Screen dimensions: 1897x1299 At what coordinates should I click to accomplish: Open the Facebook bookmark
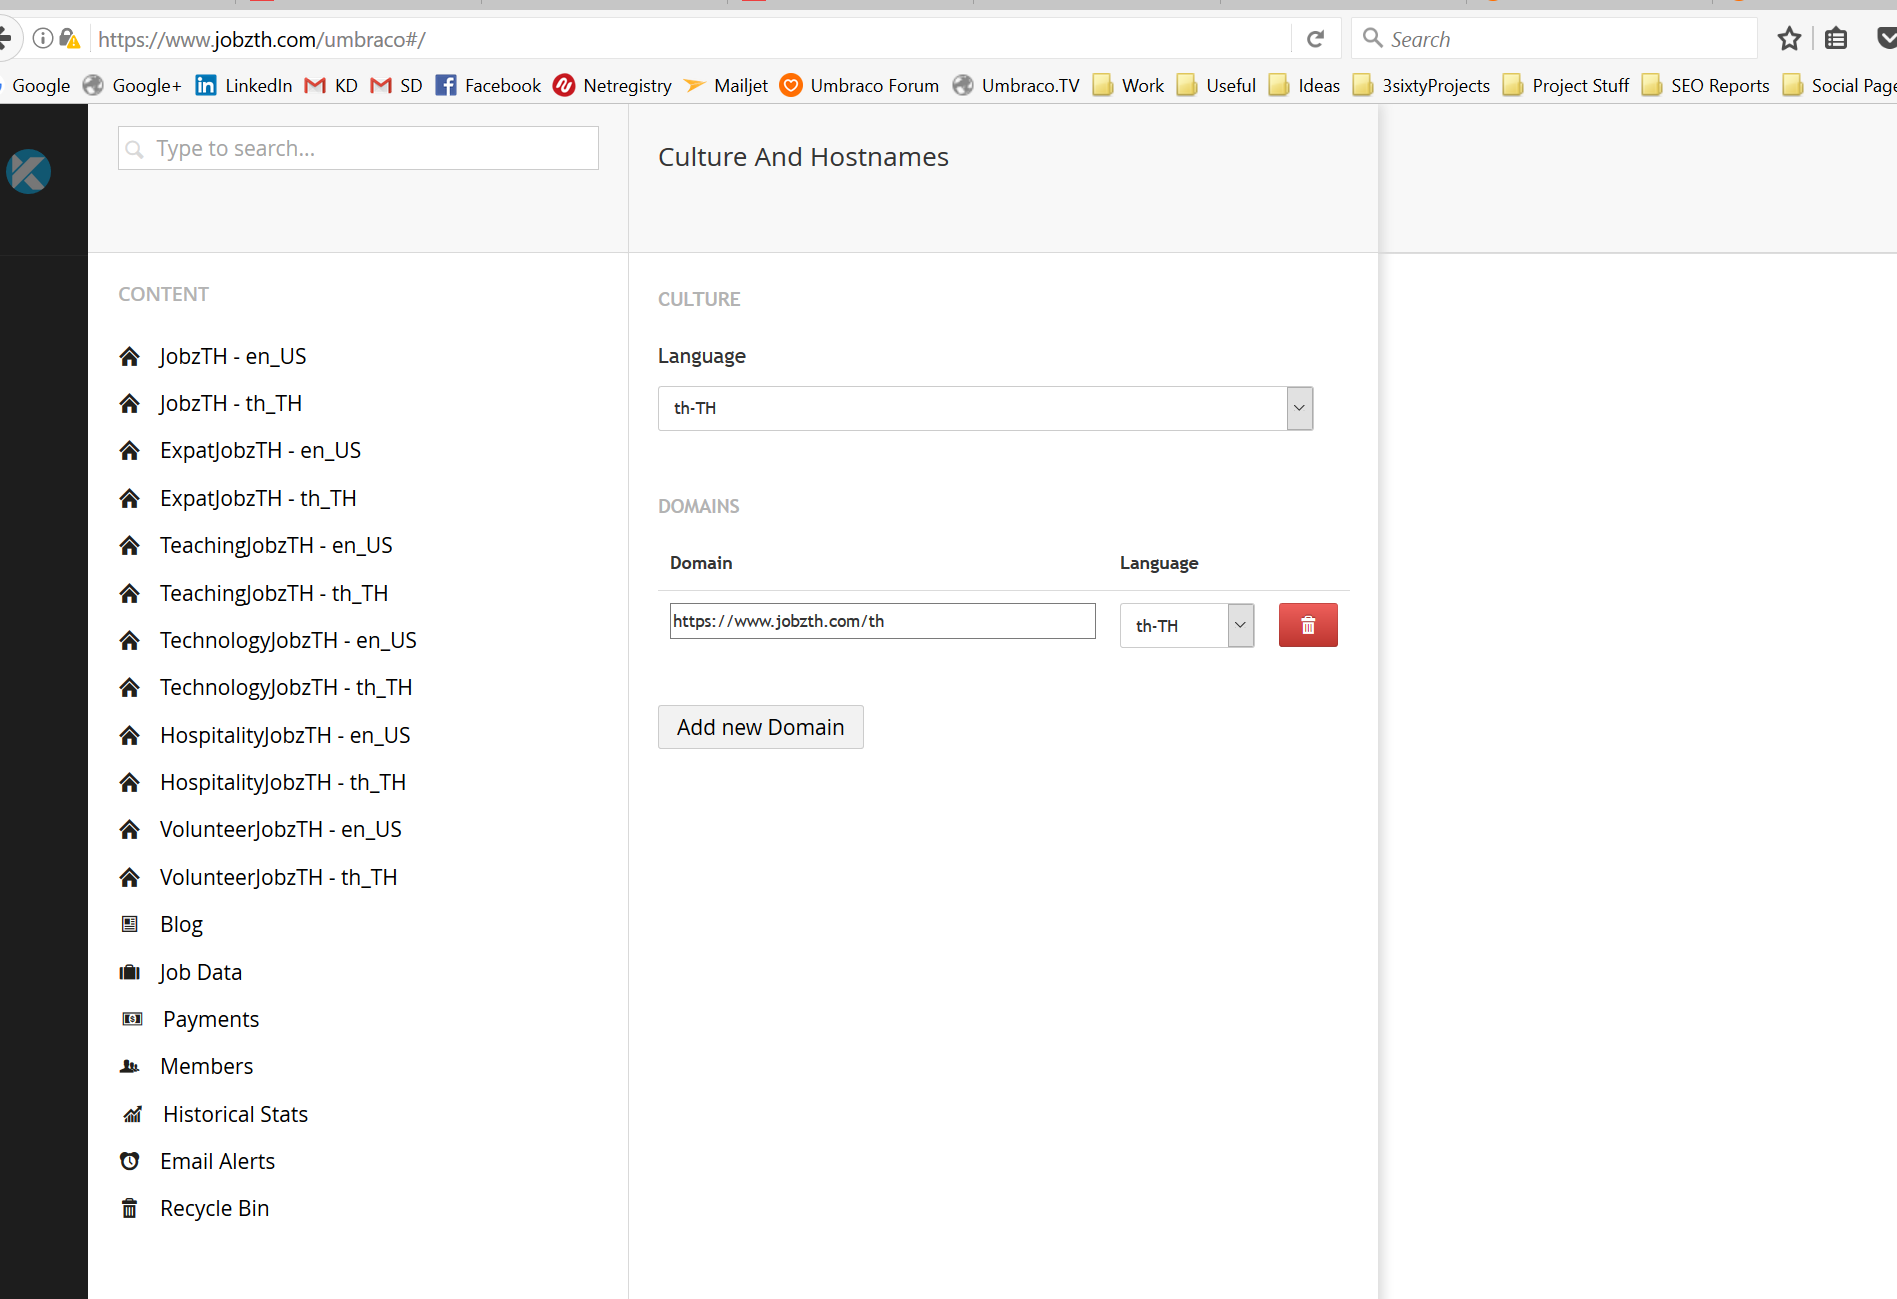tap(488, 86)
